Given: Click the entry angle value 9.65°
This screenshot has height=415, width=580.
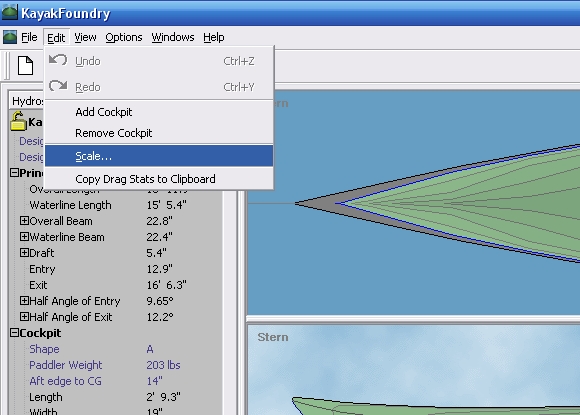Looking at the screenshot, I should click(160, 301).
